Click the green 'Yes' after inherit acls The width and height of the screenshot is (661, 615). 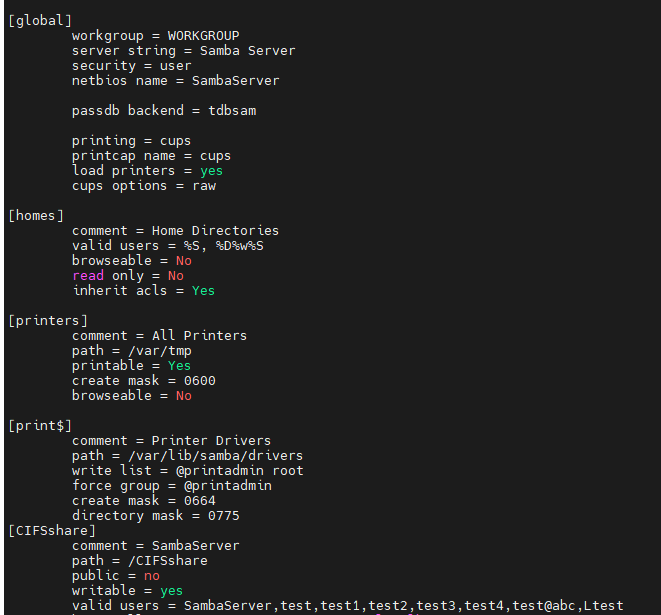[x=203, y=290]
